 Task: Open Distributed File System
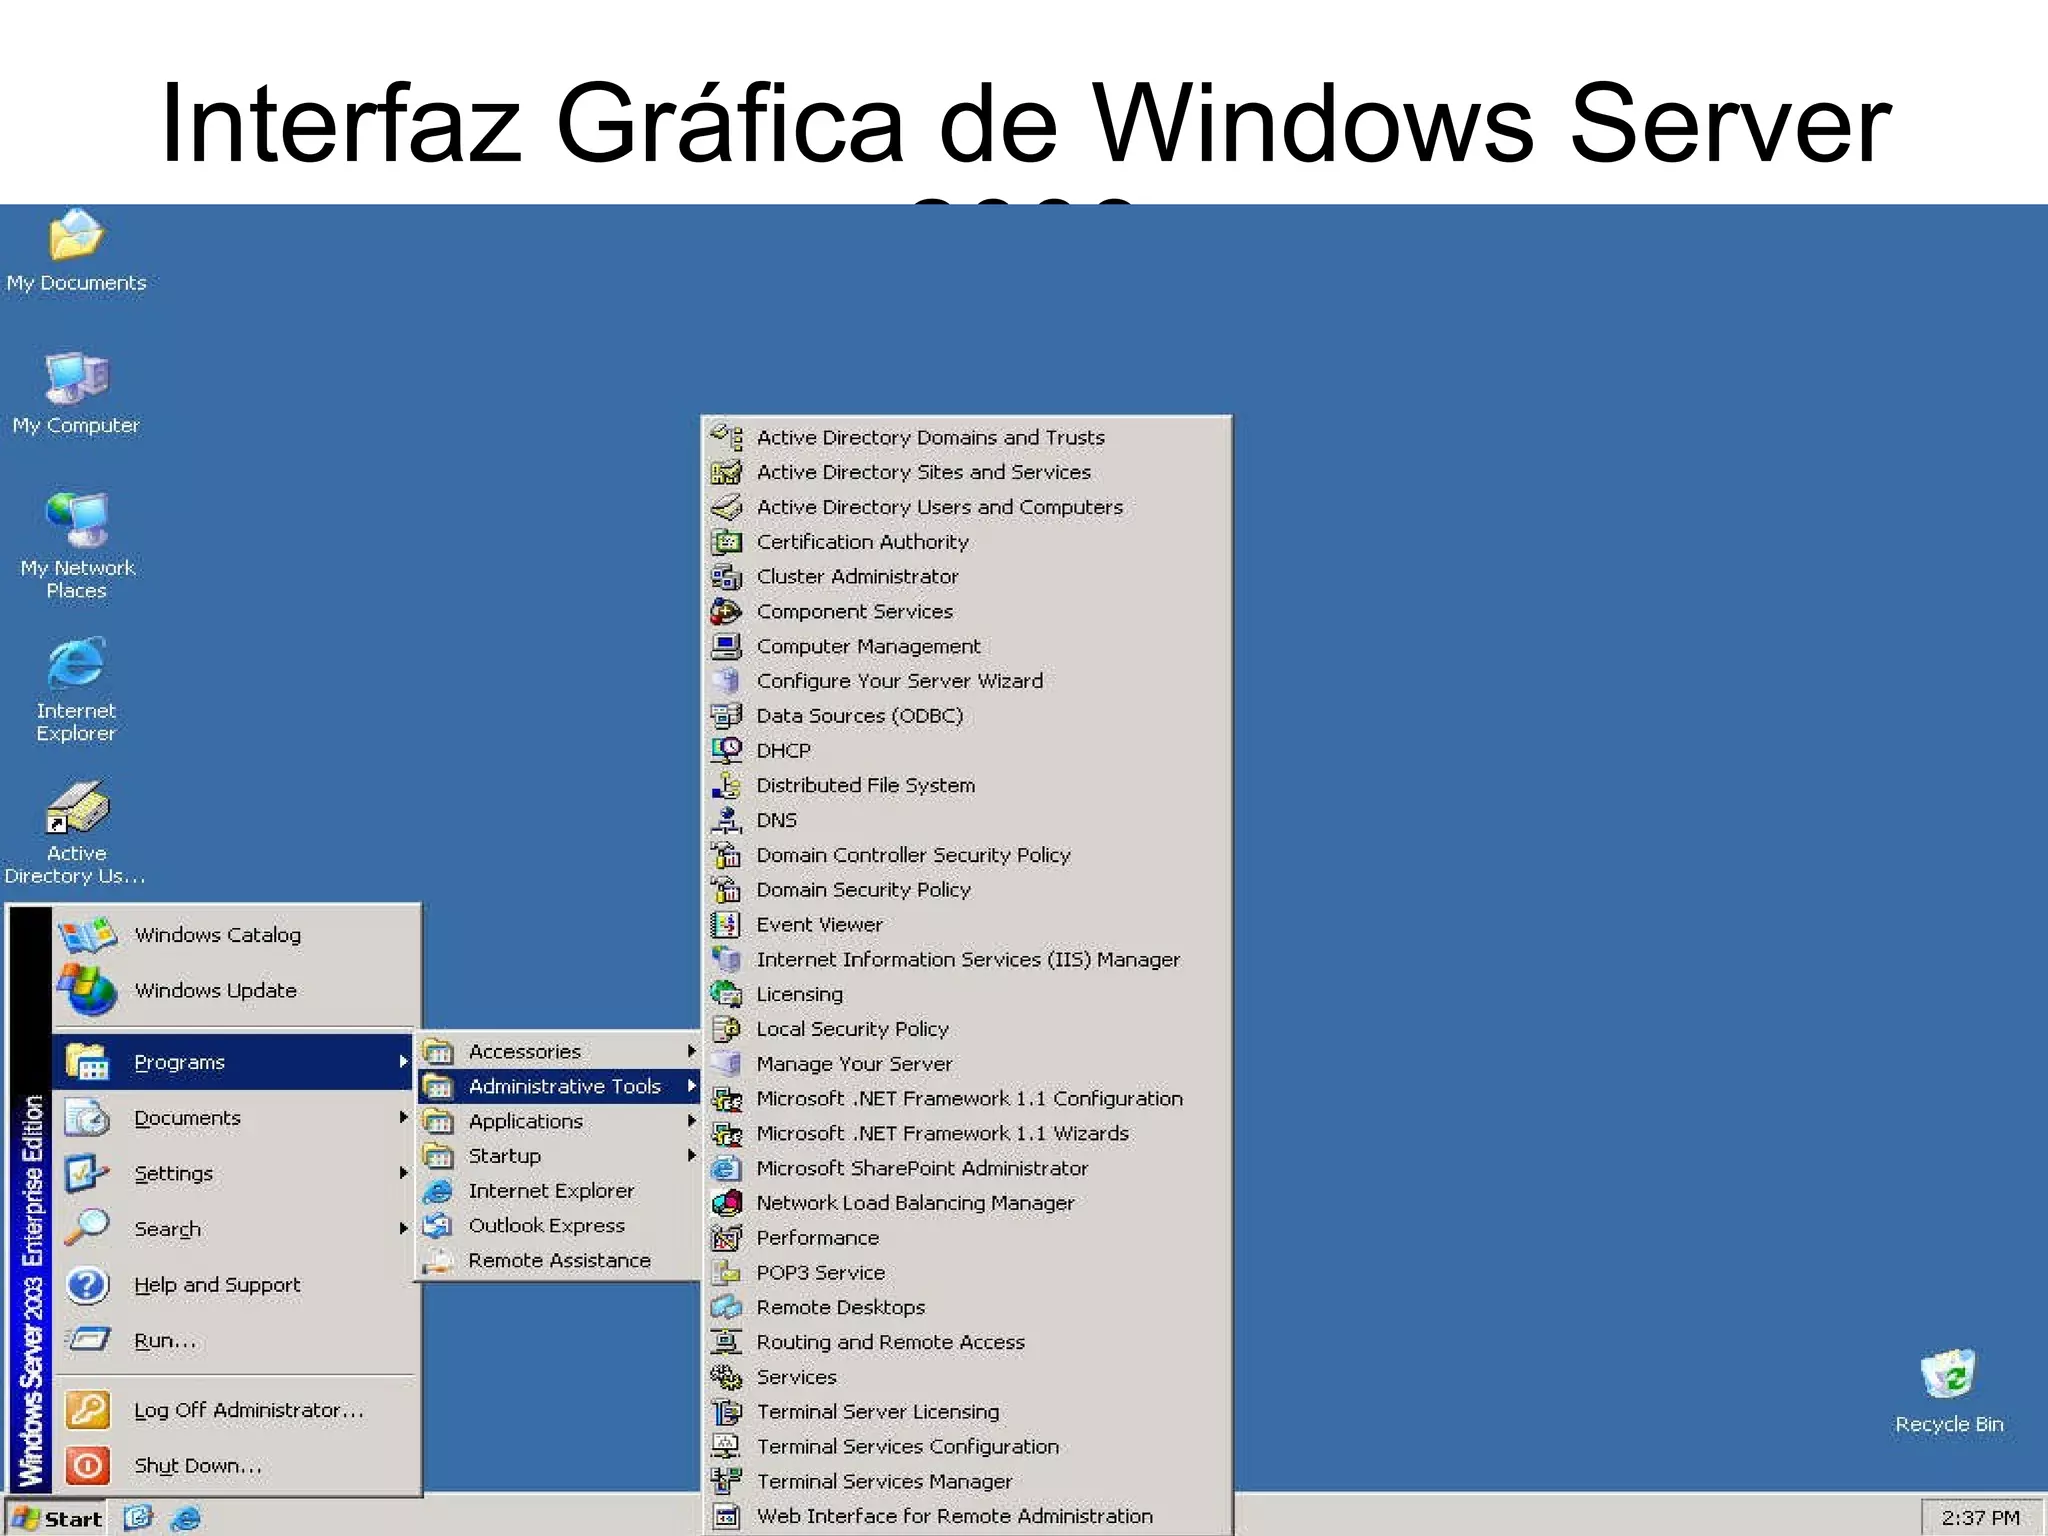pyautogui.click(x=966, y=785)
